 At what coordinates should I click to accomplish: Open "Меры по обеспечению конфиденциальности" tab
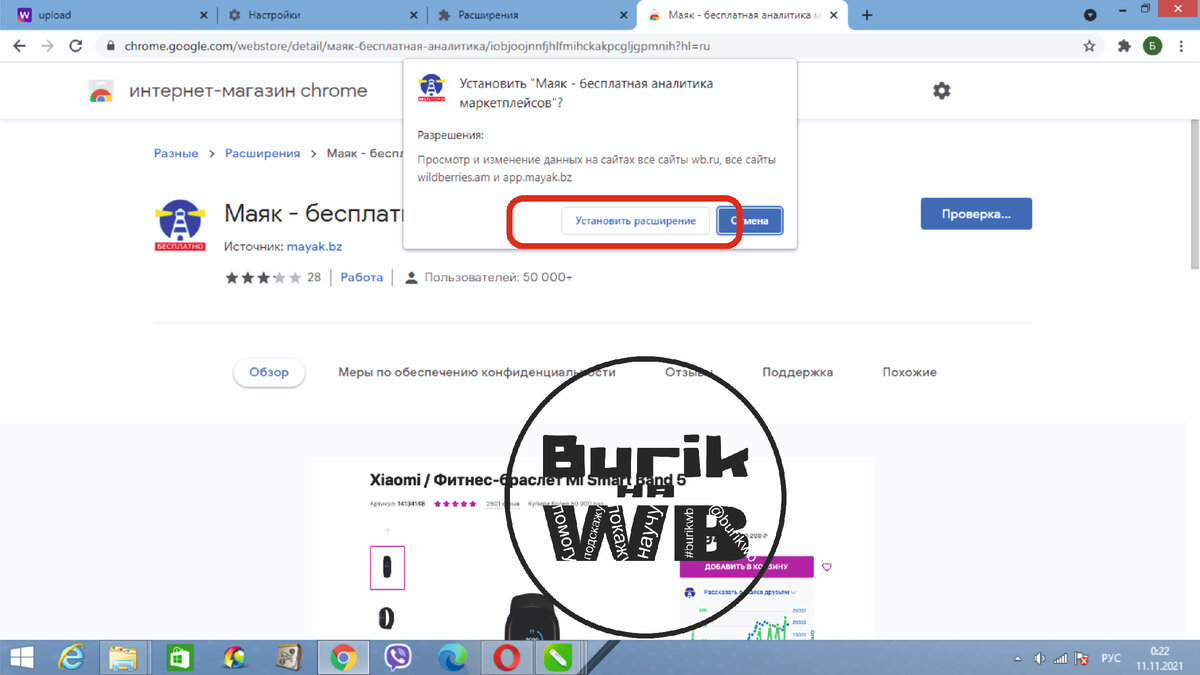click(477, 372)
